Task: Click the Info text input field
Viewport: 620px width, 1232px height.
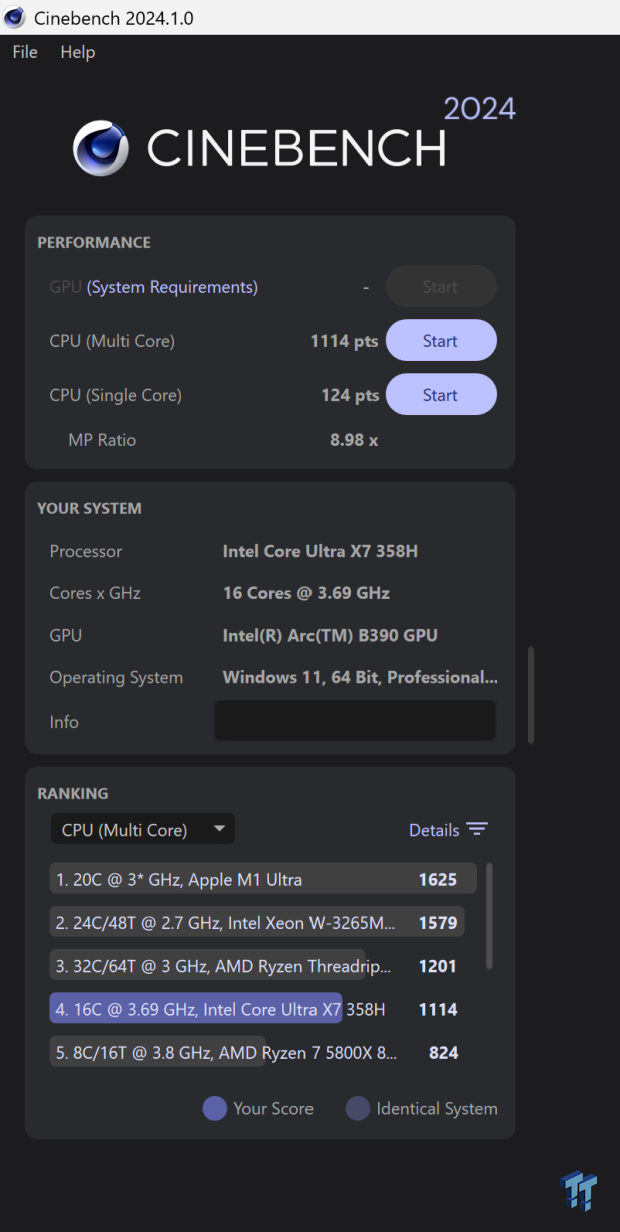Action: (x=355, y=721)
